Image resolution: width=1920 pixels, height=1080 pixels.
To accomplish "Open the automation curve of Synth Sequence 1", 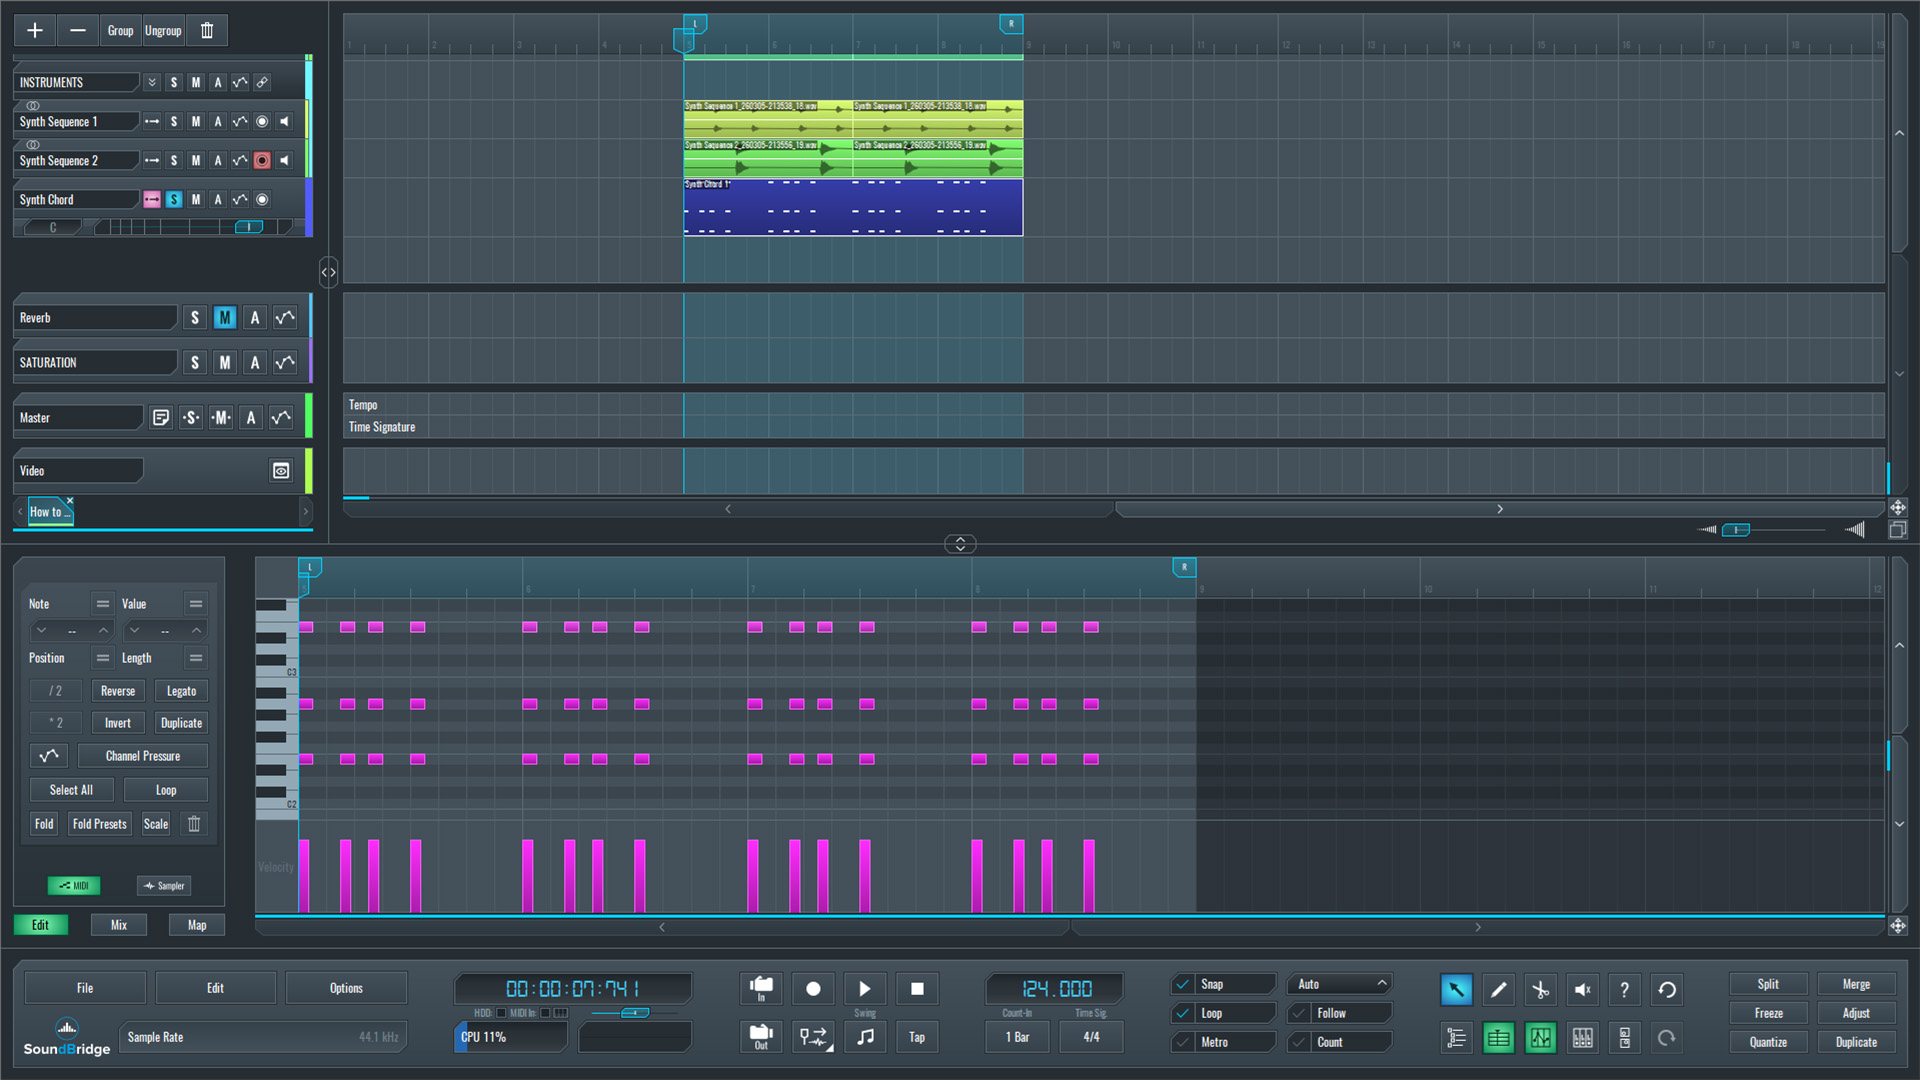I will (x=240, y=121).
